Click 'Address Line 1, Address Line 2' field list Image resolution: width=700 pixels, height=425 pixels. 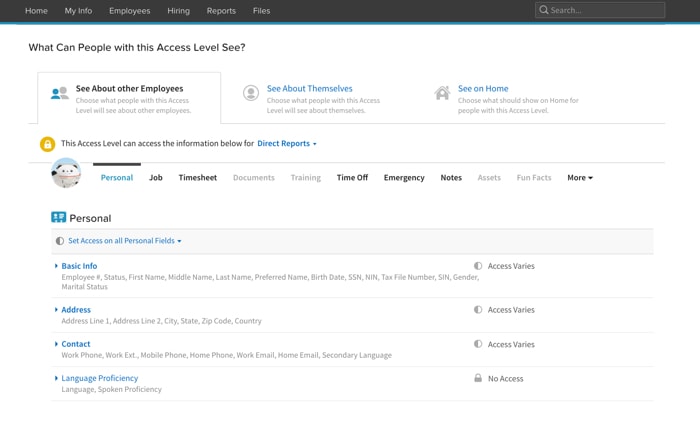point(162,321)
